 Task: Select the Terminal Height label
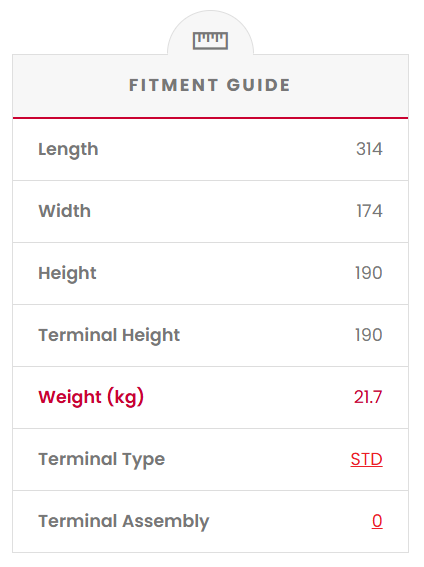[109, 336]
